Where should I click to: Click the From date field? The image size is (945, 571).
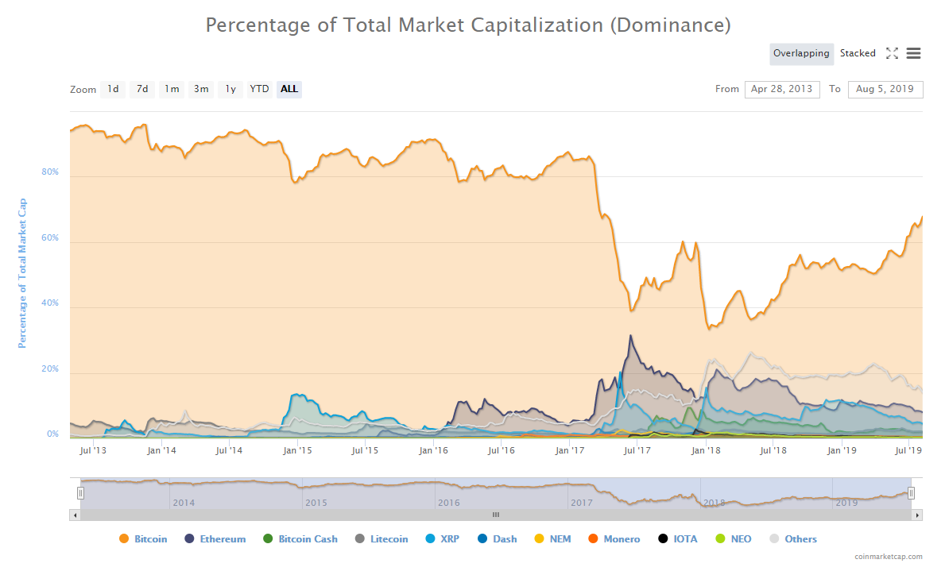pyautogui.click(x=782, y=89)
